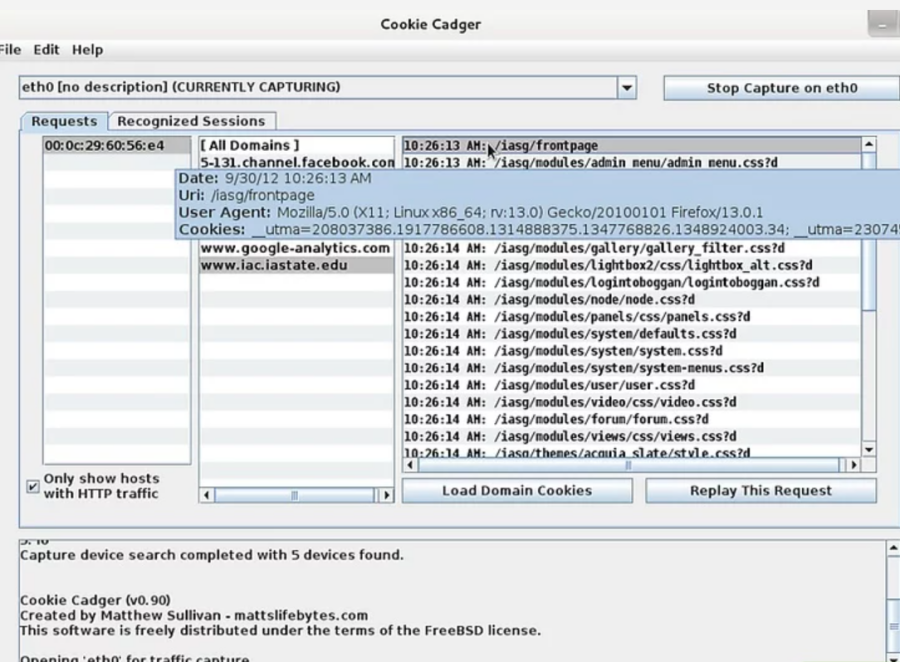900x662 pixels.
Task: Click the interface dropdown arrow button
Action: (627, 88)
